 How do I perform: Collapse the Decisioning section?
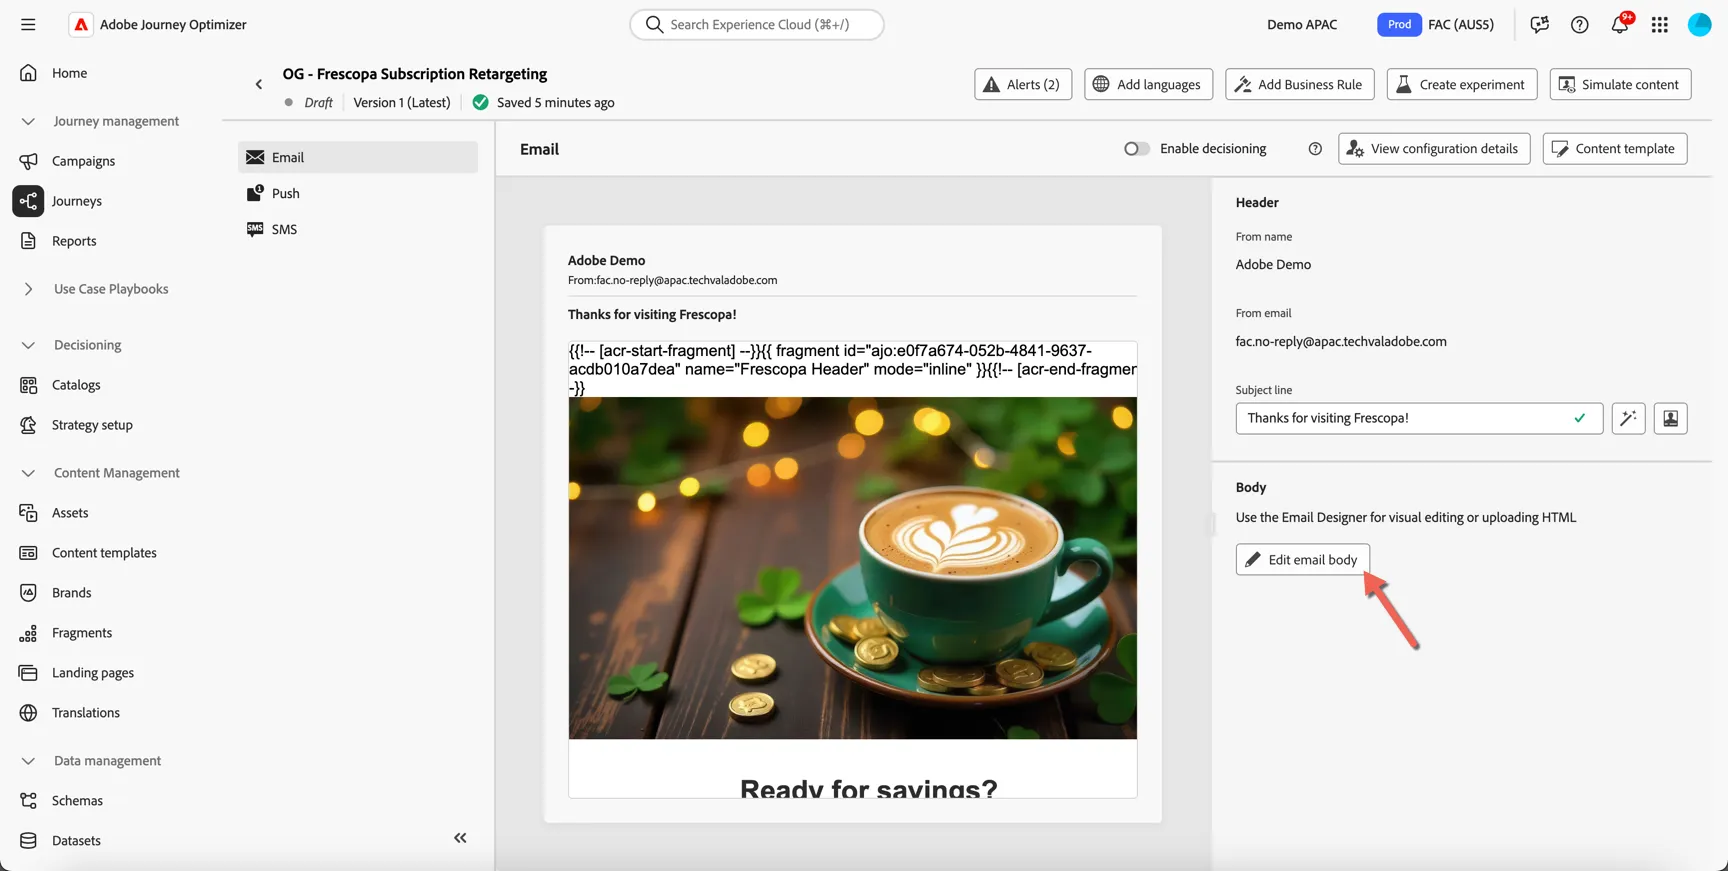tap(28, 345)
